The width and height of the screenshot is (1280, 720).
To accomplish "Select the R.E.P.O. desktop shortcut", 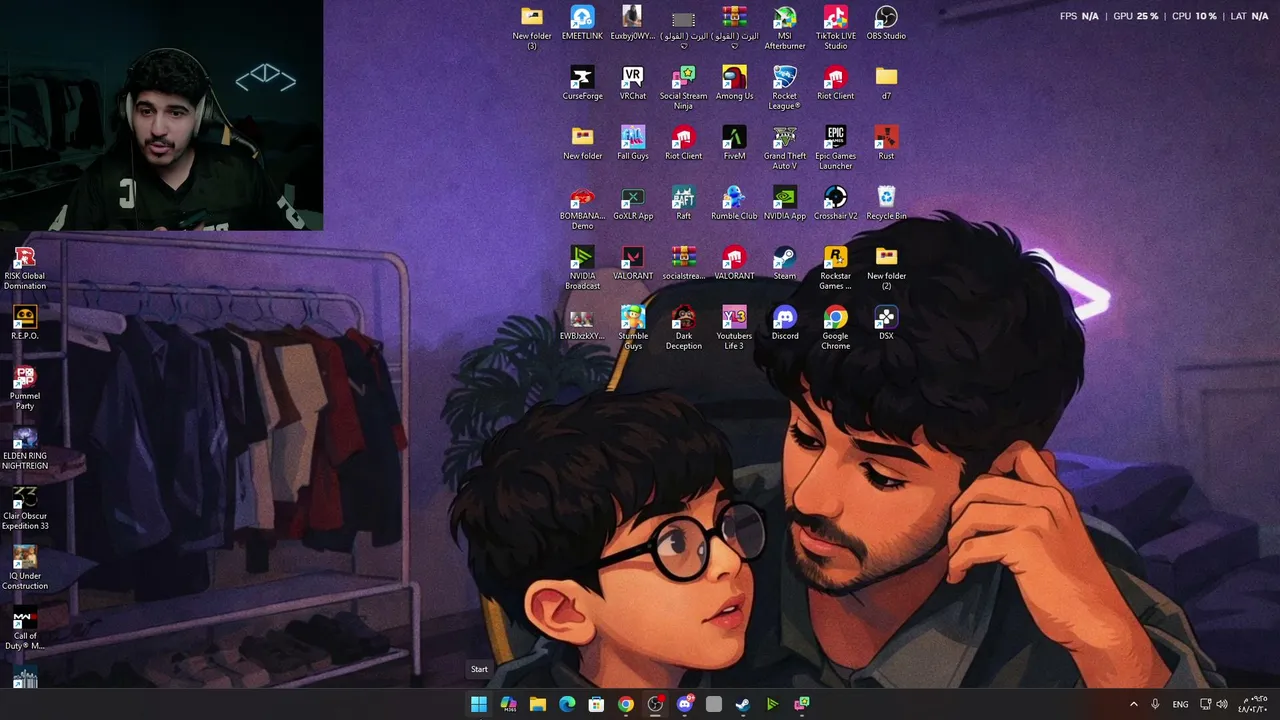I will click(x=25, y=324).
